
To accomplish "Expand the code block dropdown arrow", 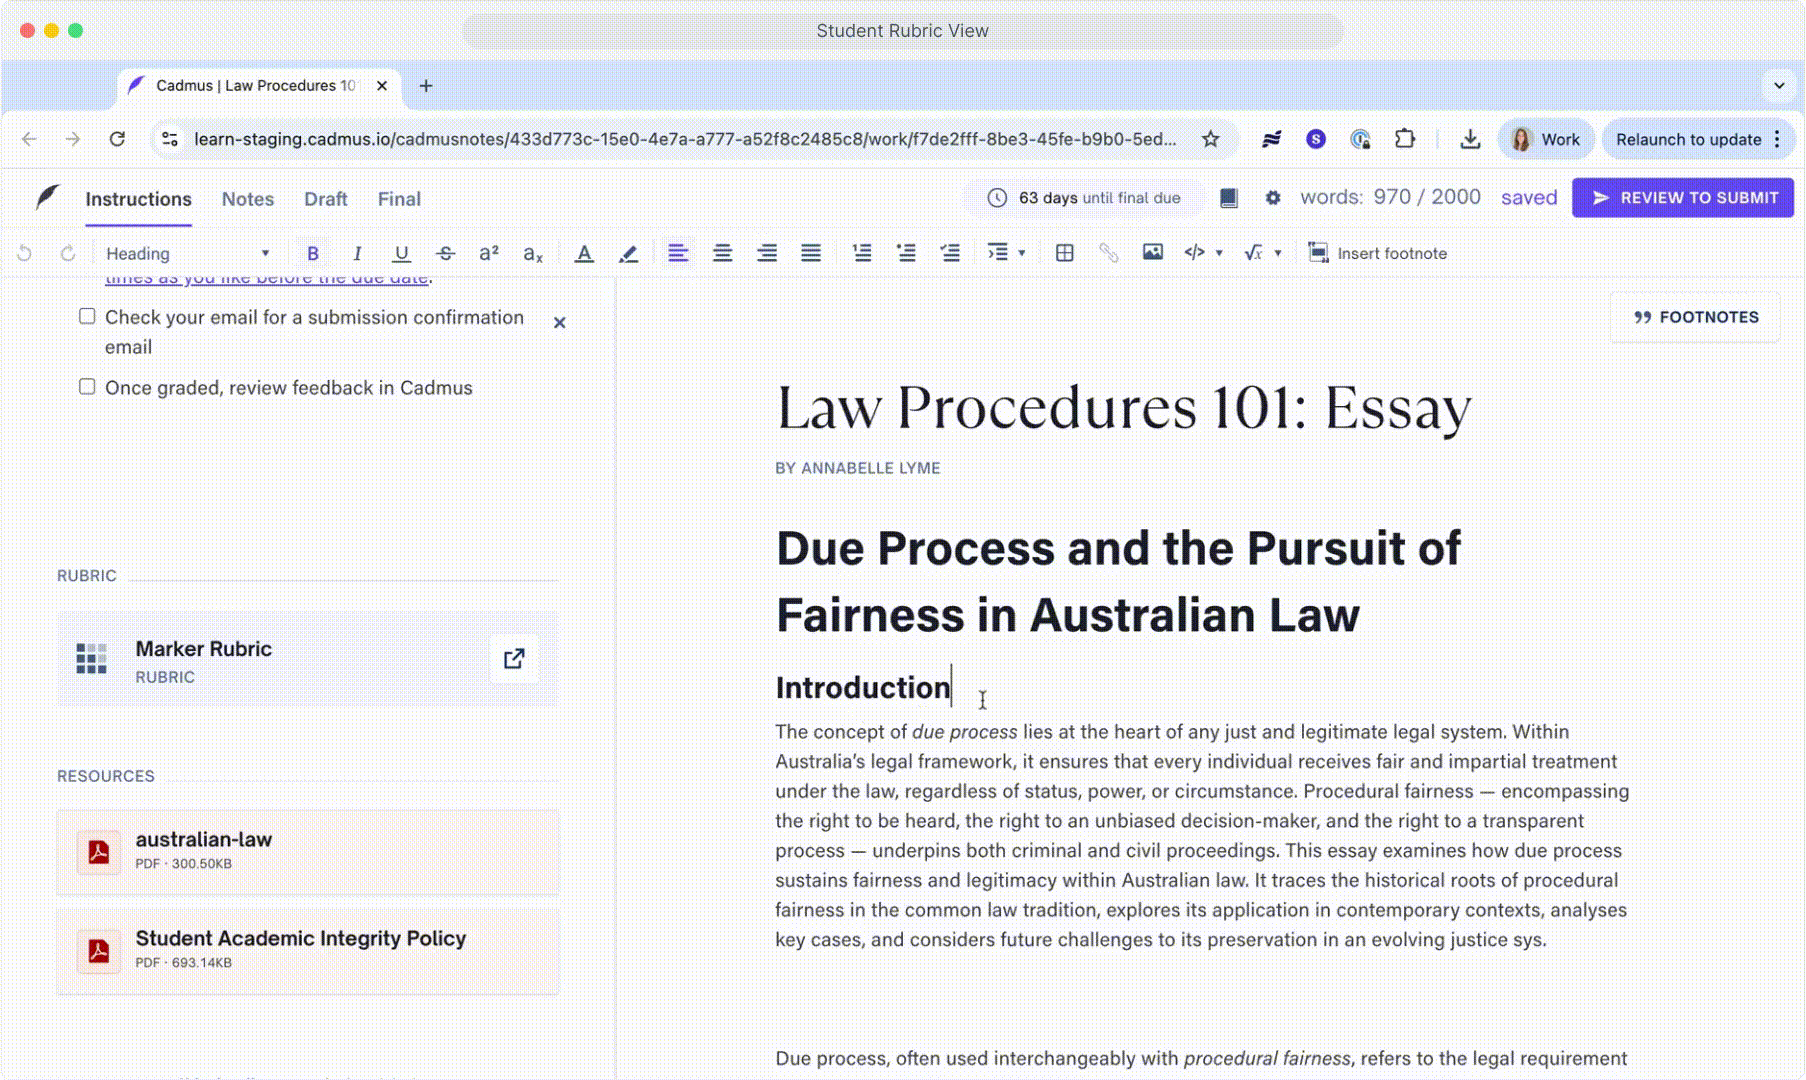I will 1219,254.
